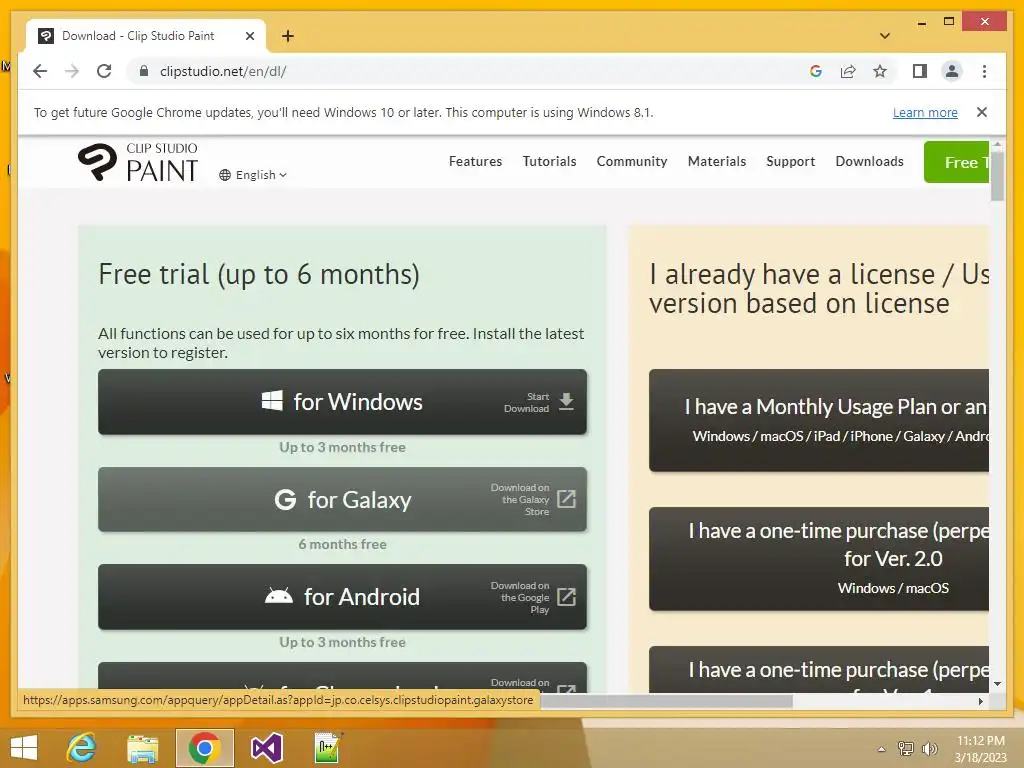Click the Learn more link
This screenshot has height=768, width=1024.
point(925,112)
